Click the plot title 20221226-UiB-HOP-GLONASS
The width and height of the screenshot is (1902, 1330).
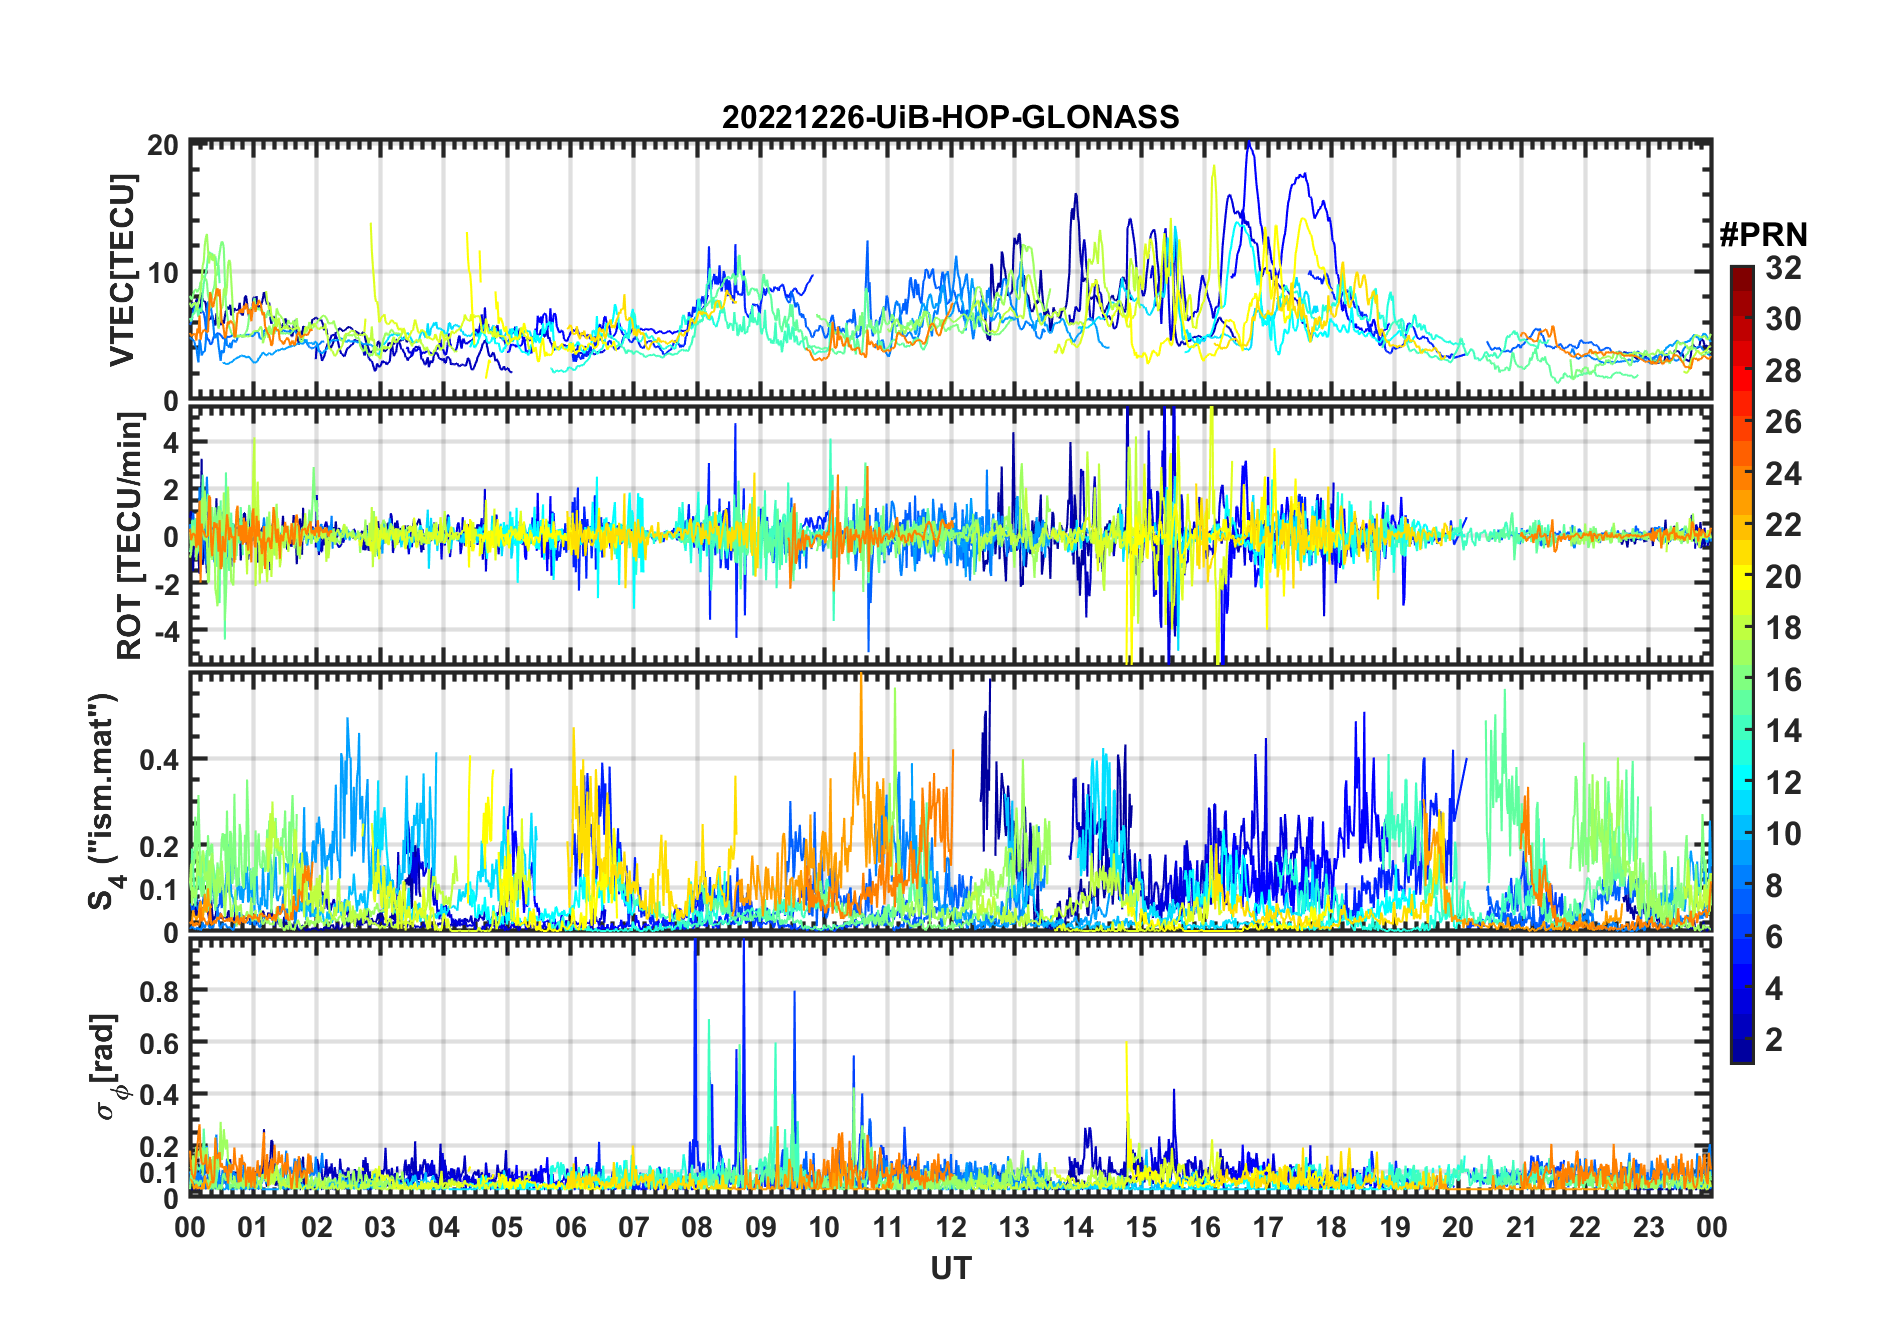(950, 117)
